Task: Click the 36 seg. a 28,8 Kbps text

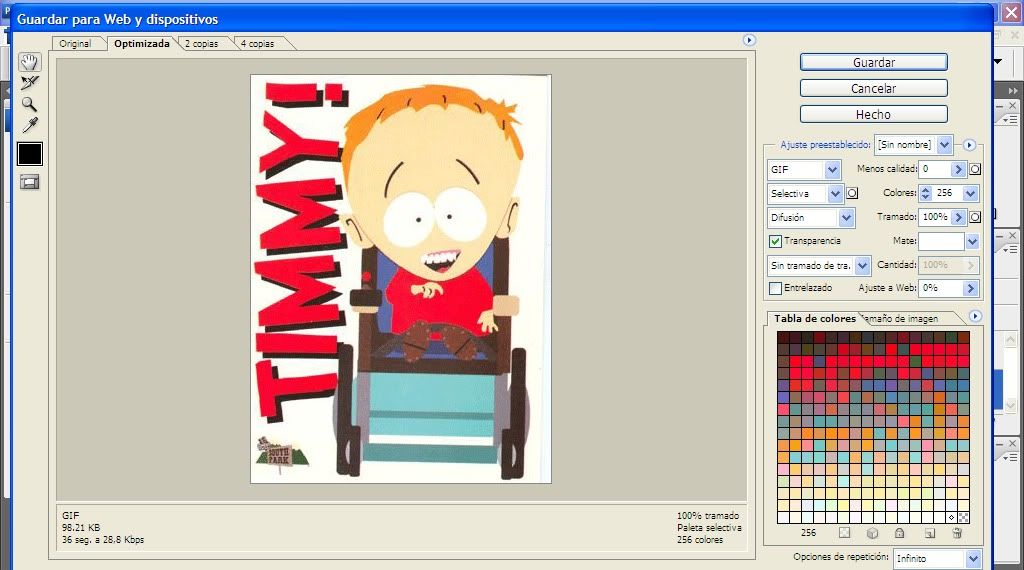Action: point(103,540)
